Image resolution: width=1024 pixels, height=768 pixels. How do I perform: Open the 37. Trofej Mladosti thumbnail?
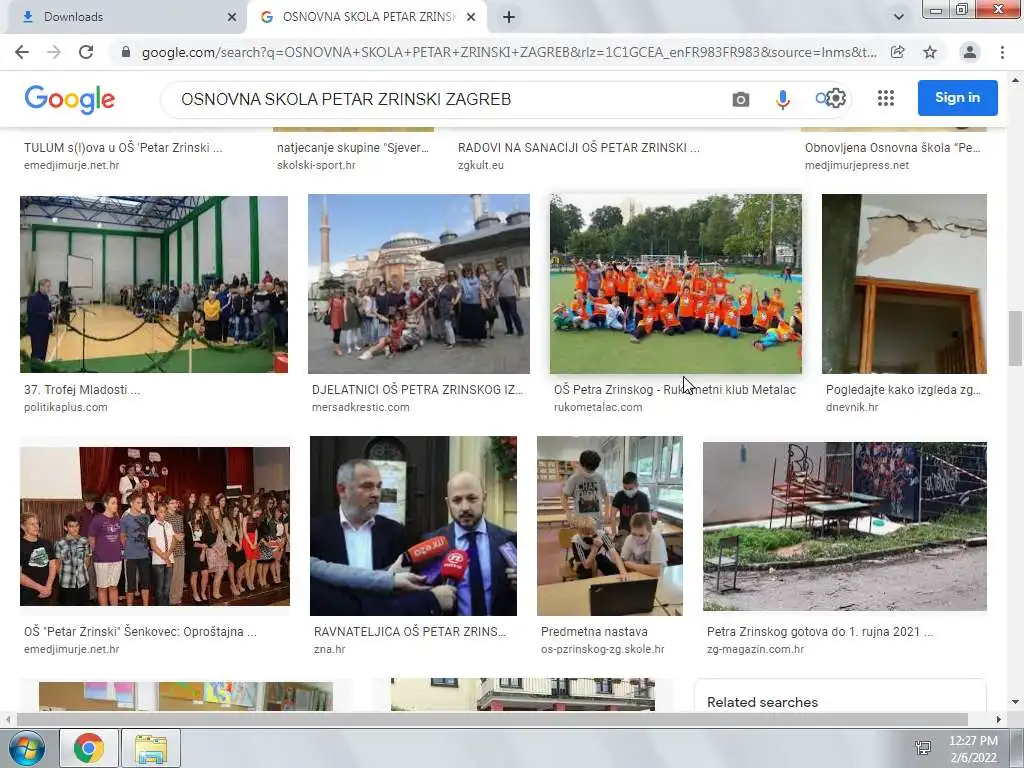154,284
